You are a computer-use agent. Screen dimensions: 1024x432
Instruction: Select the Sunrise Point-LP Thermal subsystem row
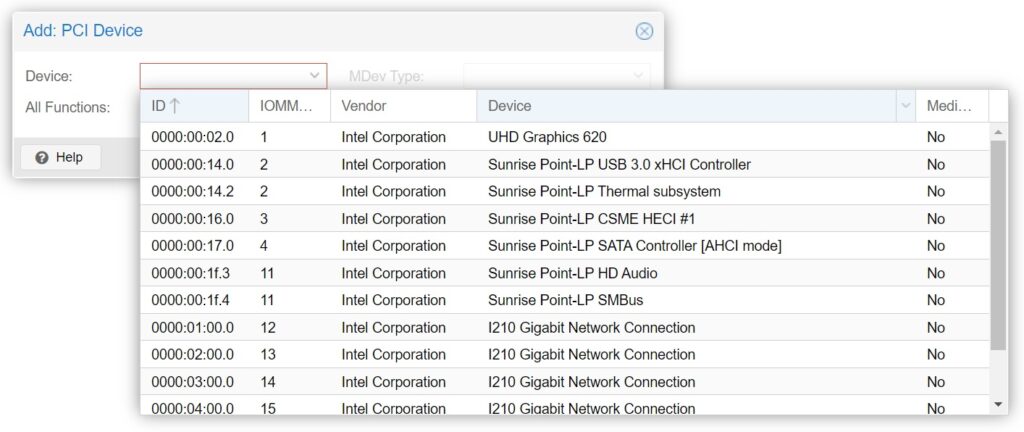566,191
